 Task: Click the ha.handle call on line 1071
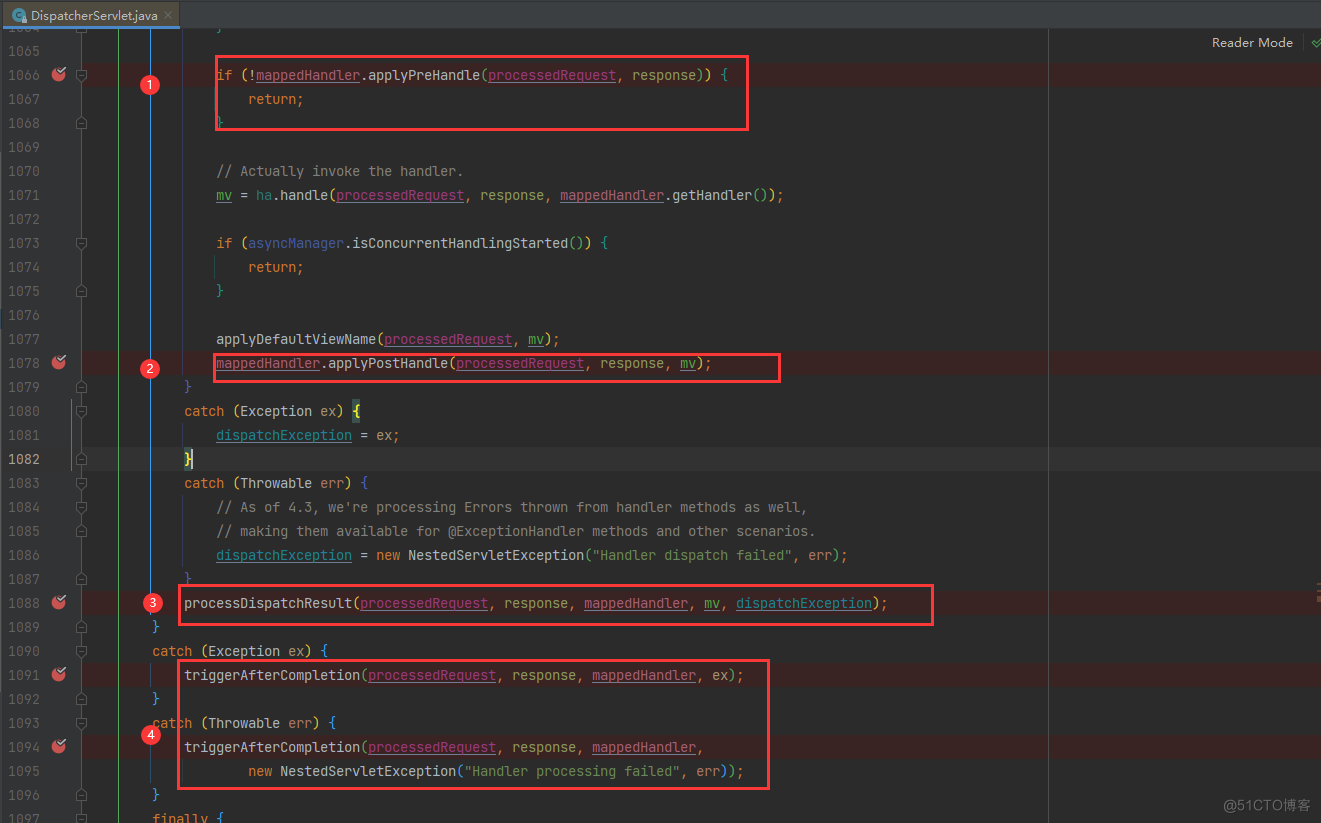(x=292, y=195)
